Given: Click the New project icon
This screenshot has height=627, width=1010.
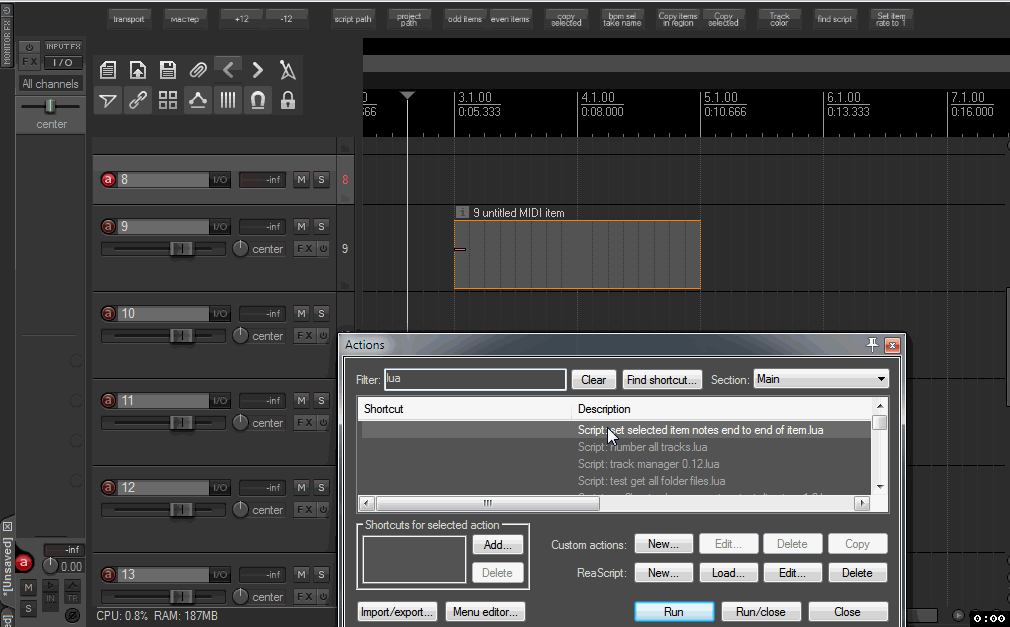Looking at the screenshot, I should point(108,70).
